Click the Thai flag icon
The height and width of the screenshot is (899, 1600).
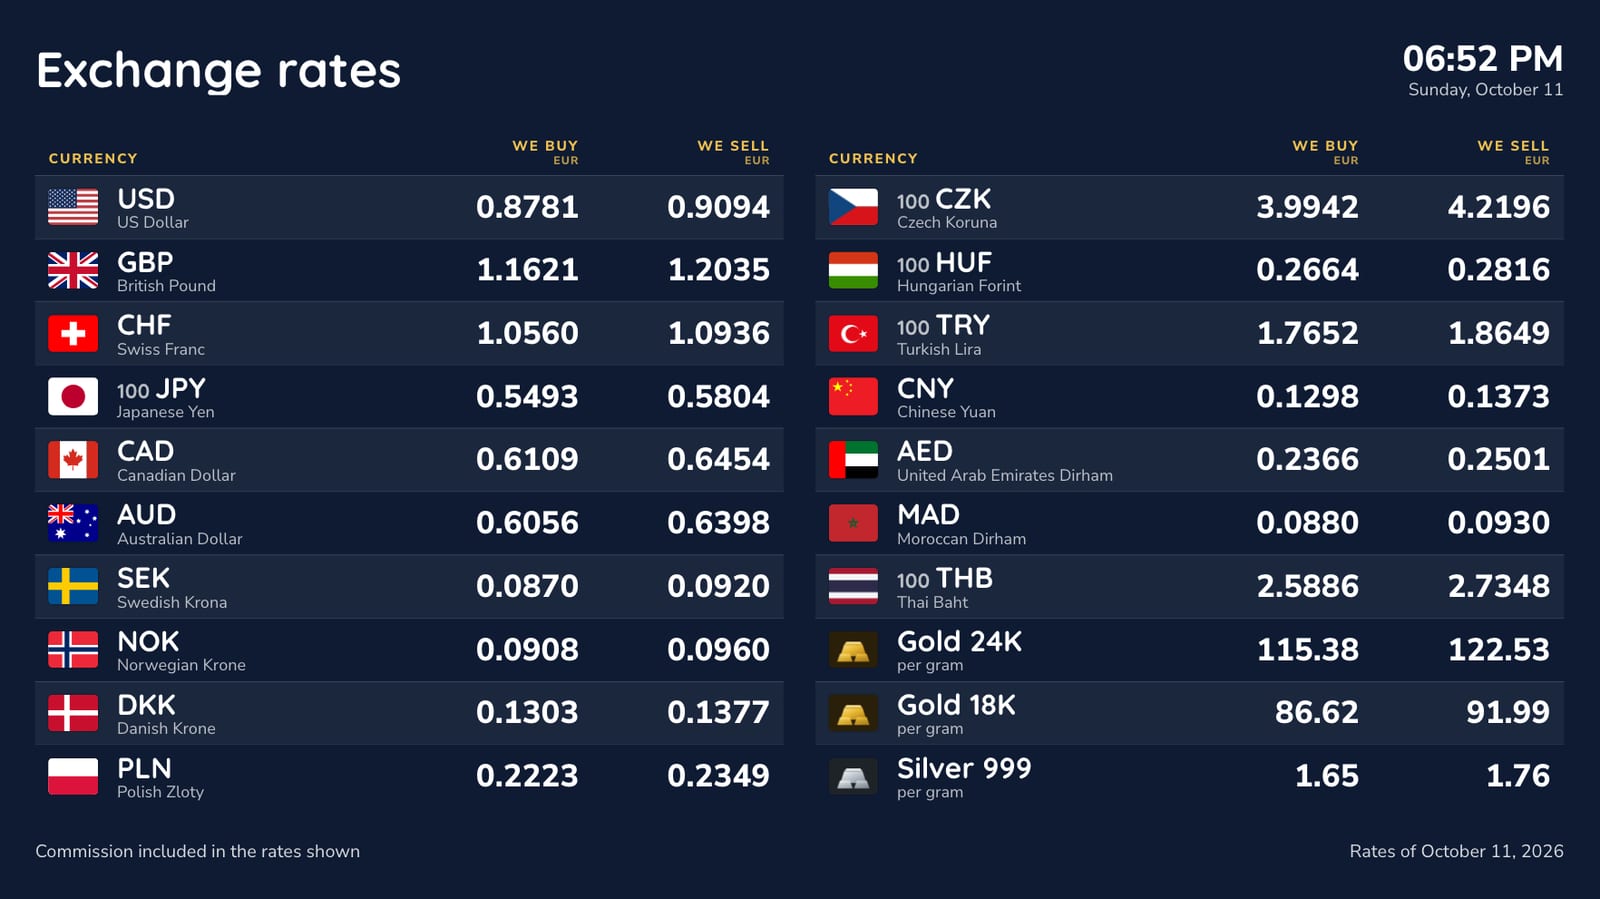[x=853, y=587]
